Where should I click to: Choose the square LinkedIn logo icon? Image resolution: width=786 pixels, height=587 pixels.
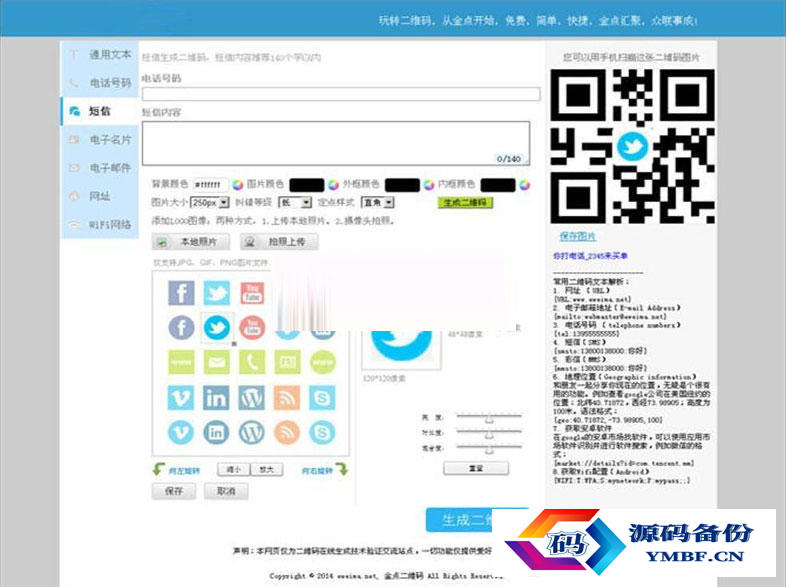pos(217,398)
